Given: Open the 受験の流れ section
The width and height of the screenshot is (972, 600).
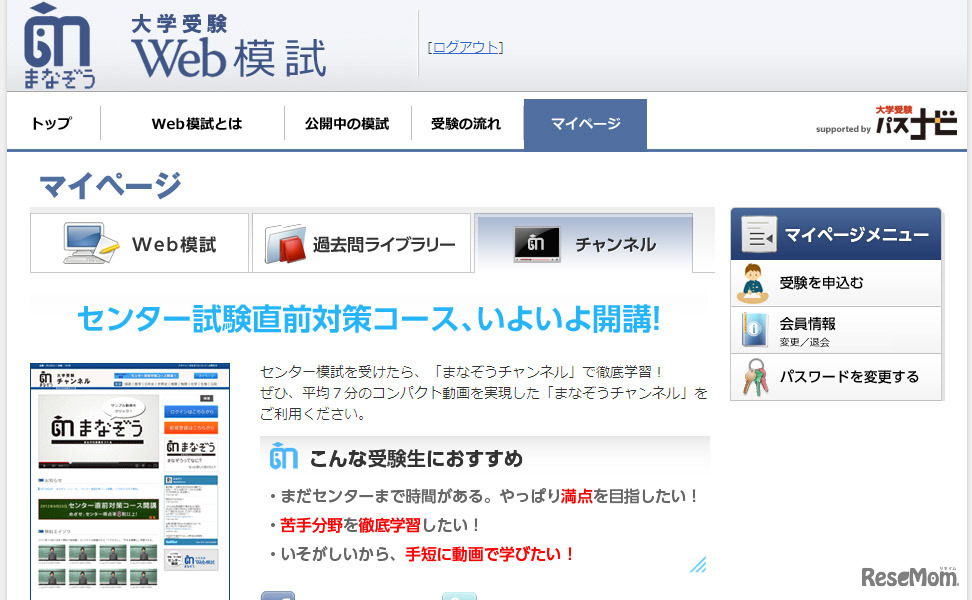Looking at the screenshot, I should tap(464, 123).
